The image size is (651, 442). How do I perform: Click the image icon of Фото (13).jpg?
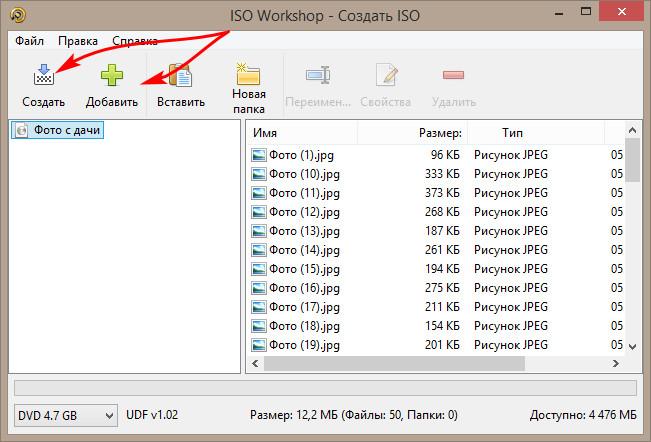pyautogui.click(x=259, y=231)
